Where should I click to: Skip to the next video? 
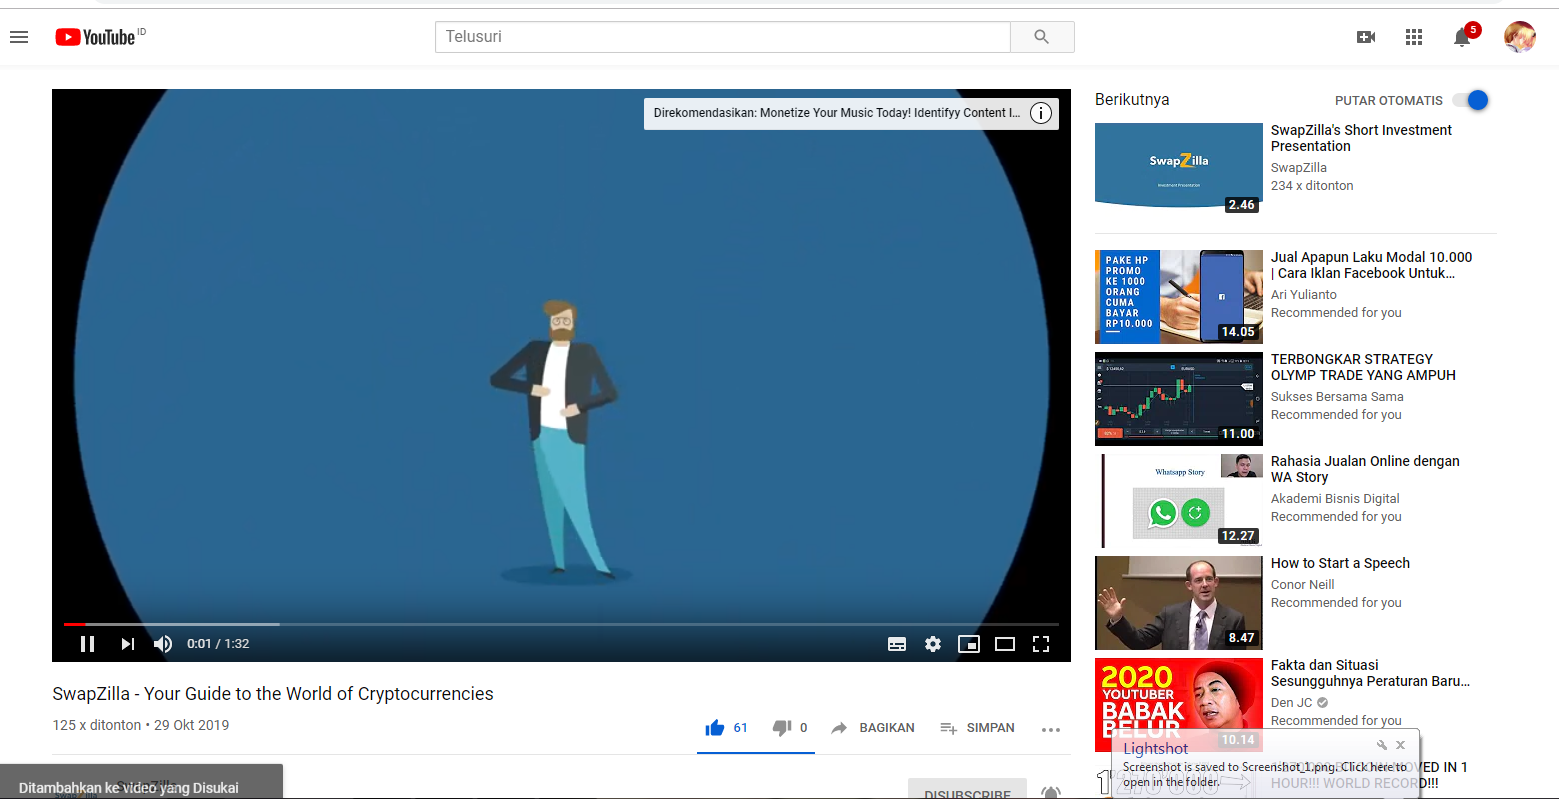point(127,644)
